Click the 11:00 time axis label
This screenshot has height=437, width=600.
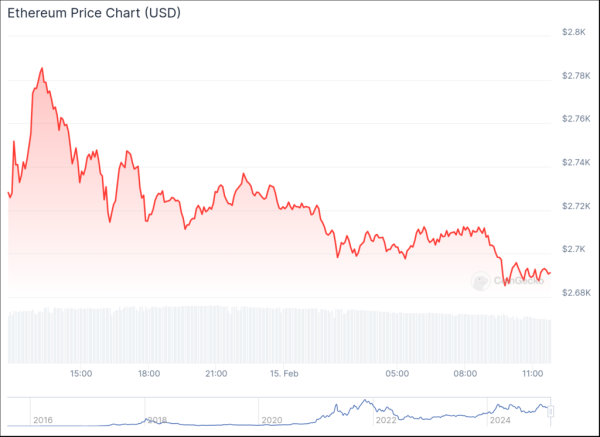(x=532, y=374)
